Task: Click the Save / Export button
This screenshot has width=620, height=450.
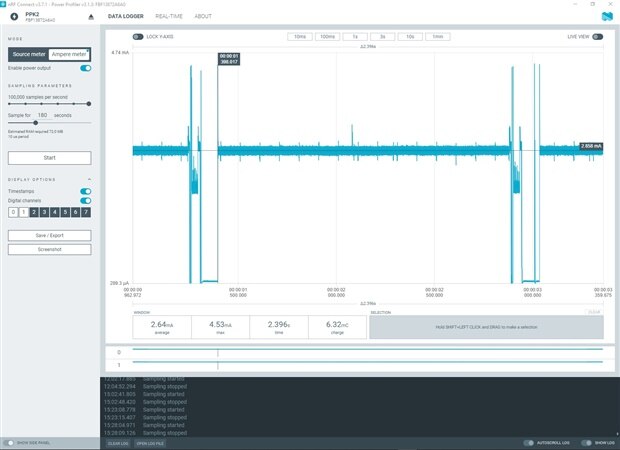Action: [49, 235]
